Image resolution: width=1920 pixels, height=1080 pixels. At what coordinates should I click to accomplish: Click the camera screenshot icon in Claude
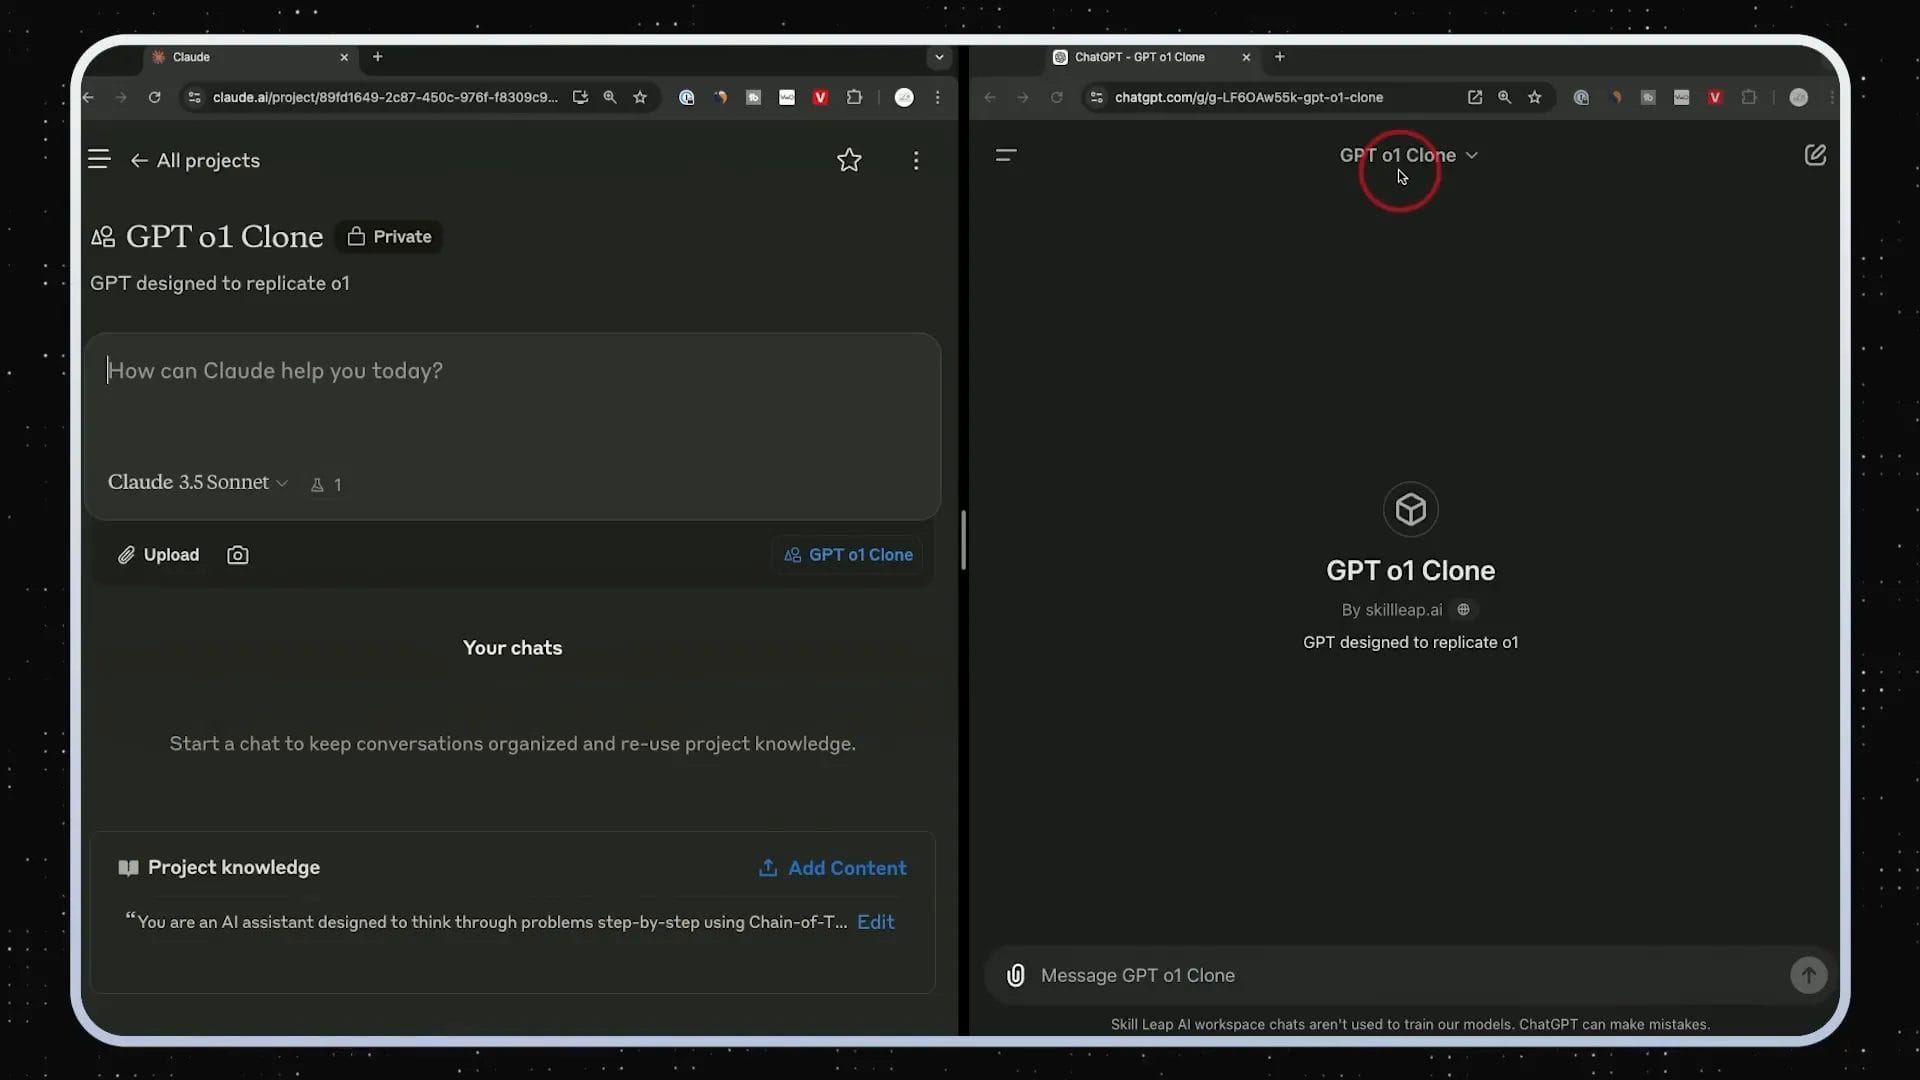pos(237,555)
